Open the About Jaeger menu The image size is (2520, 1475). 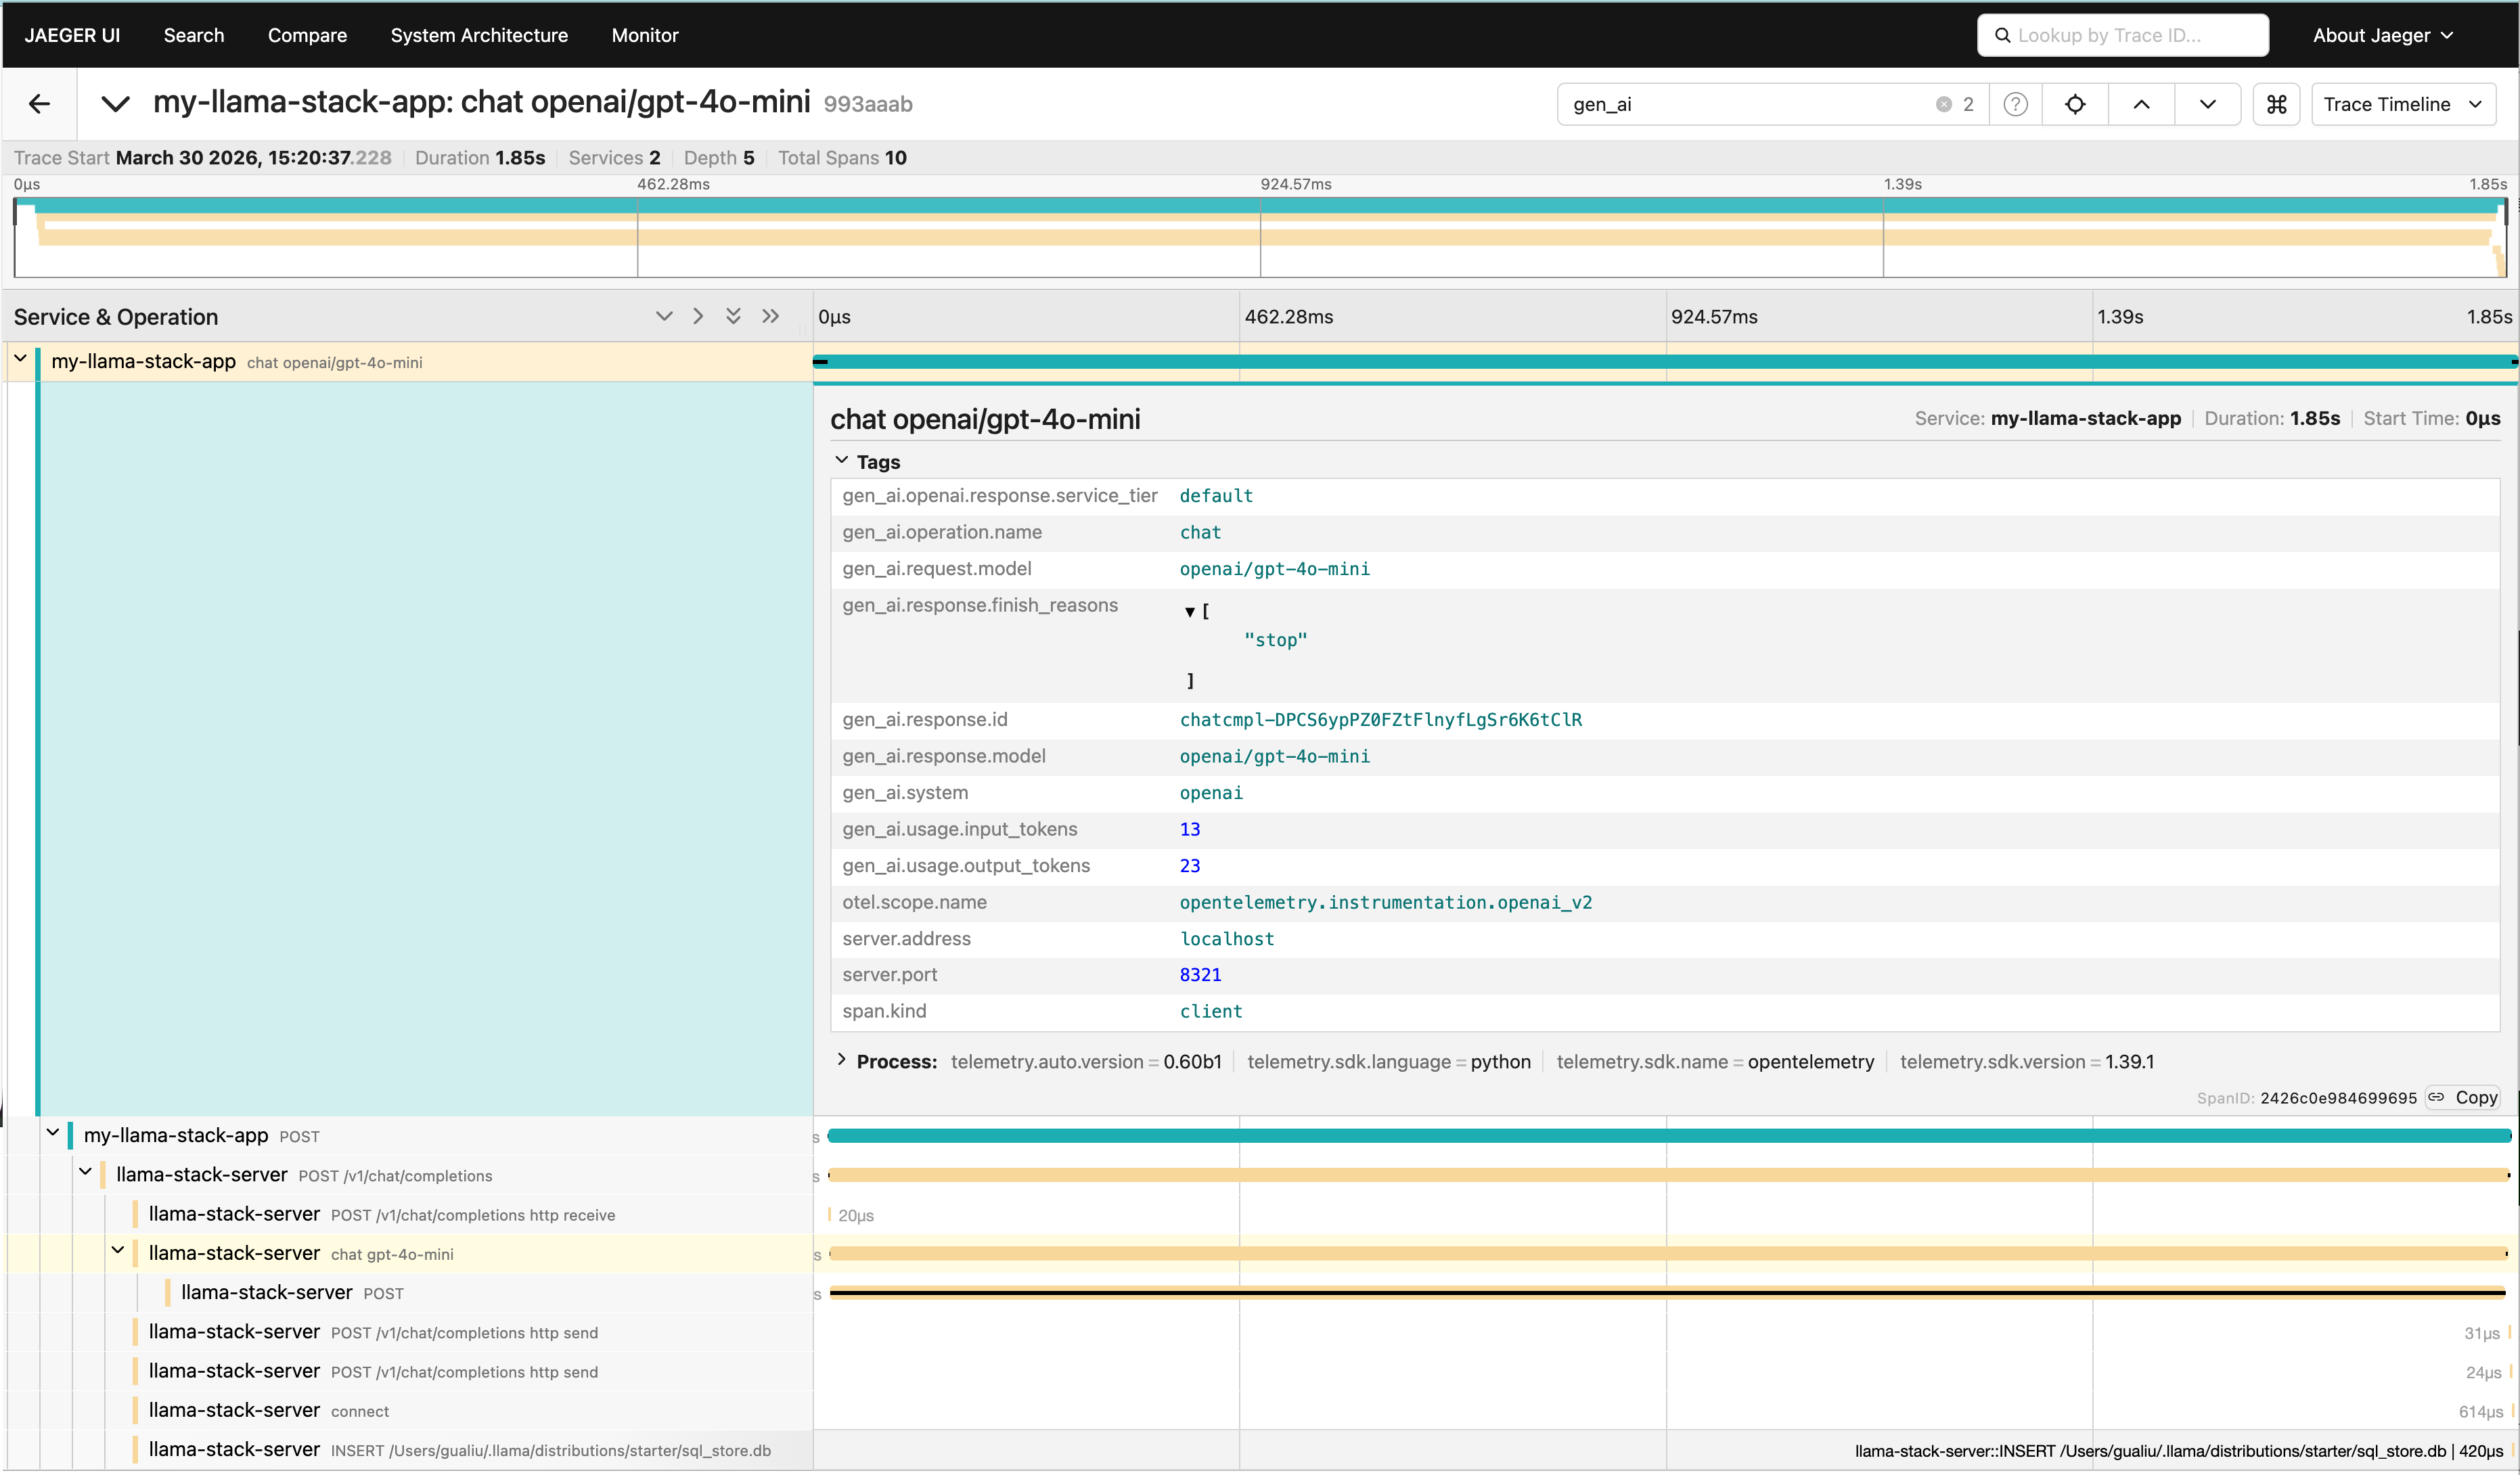[2382, 35]
